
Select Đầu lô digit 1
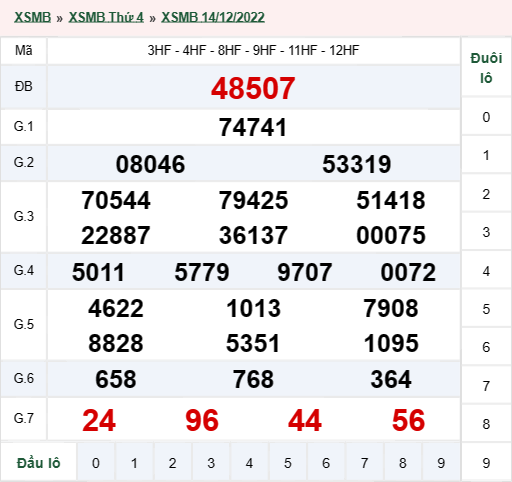coord(134,463)
